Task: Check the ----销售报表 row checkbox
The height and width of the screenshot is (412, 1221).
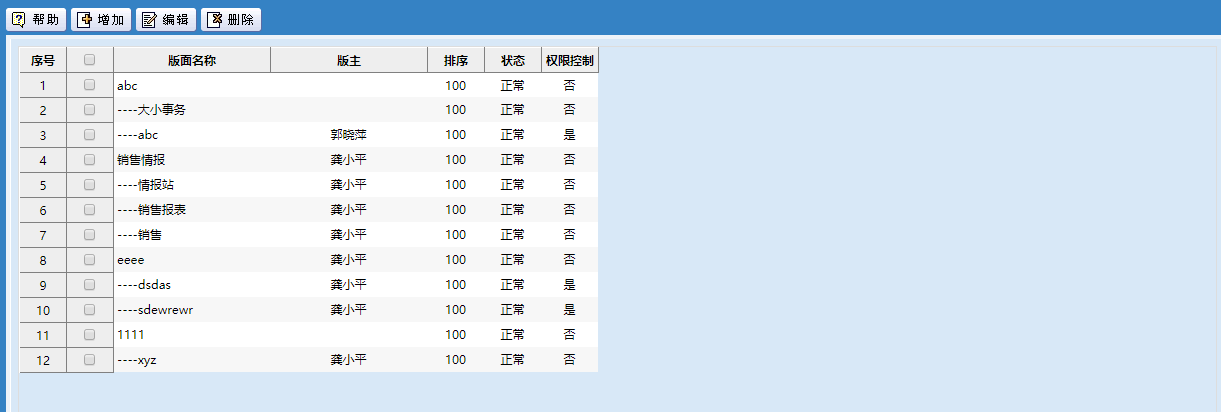Action: (90, 210)
